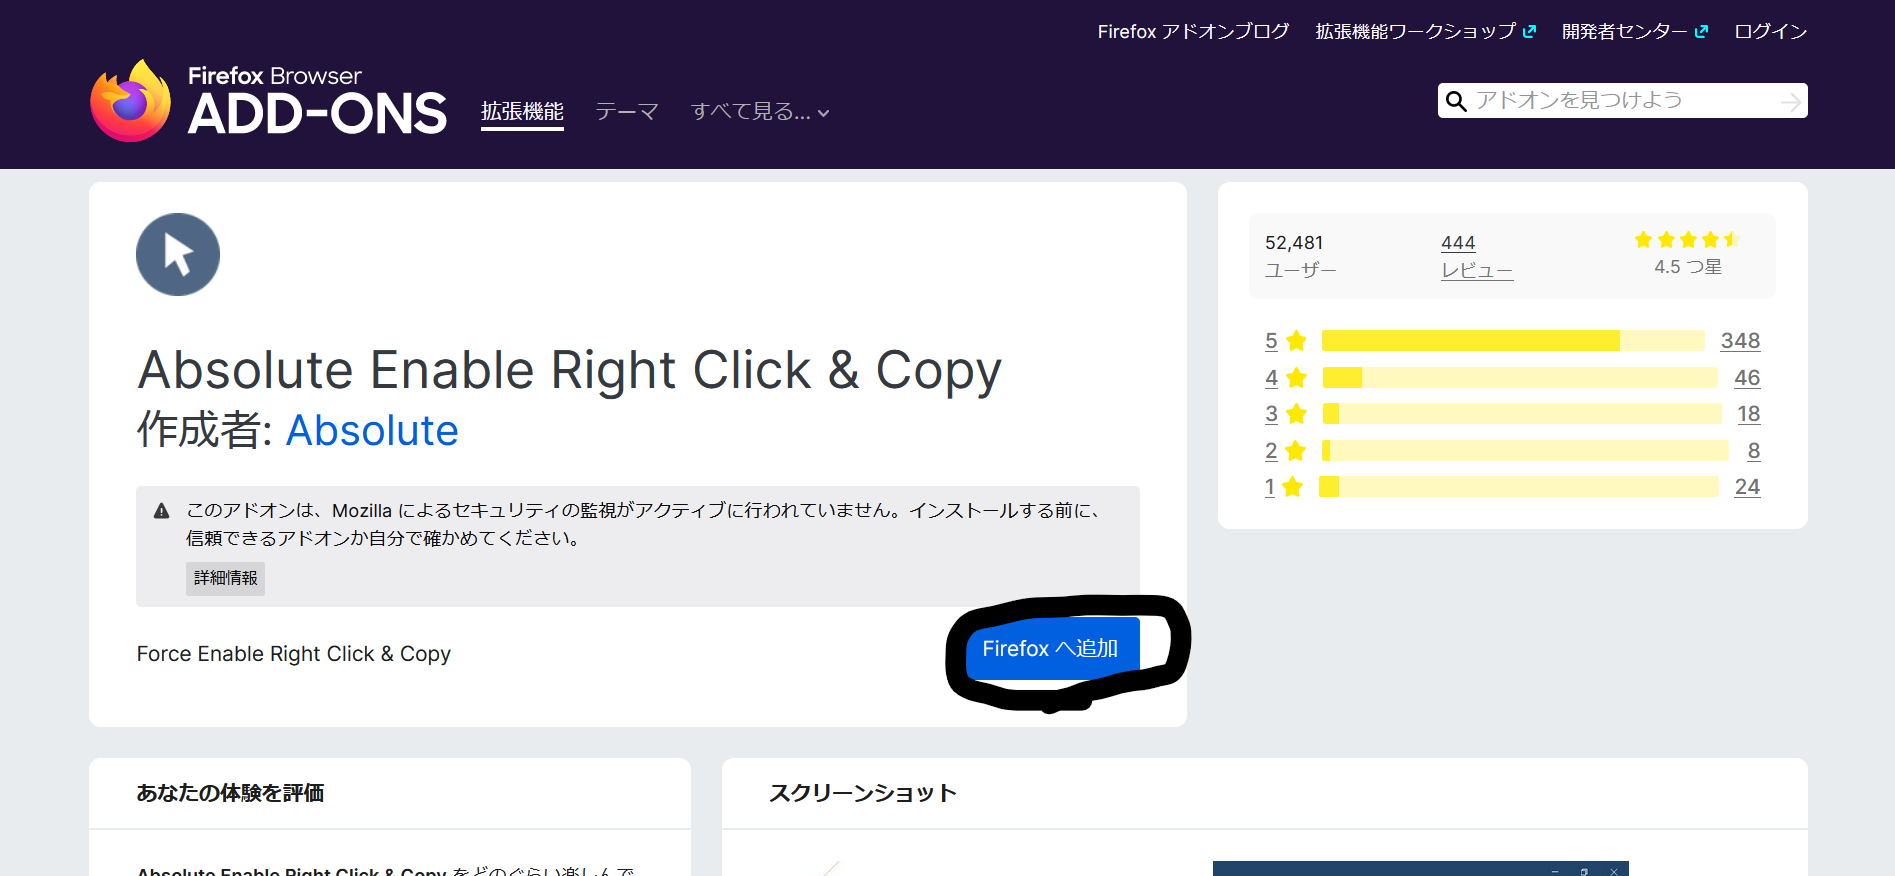Screen dimensions: 1895x876
Task: Open Firefox アドオンブログ link
Action: tap(1193, 32)
